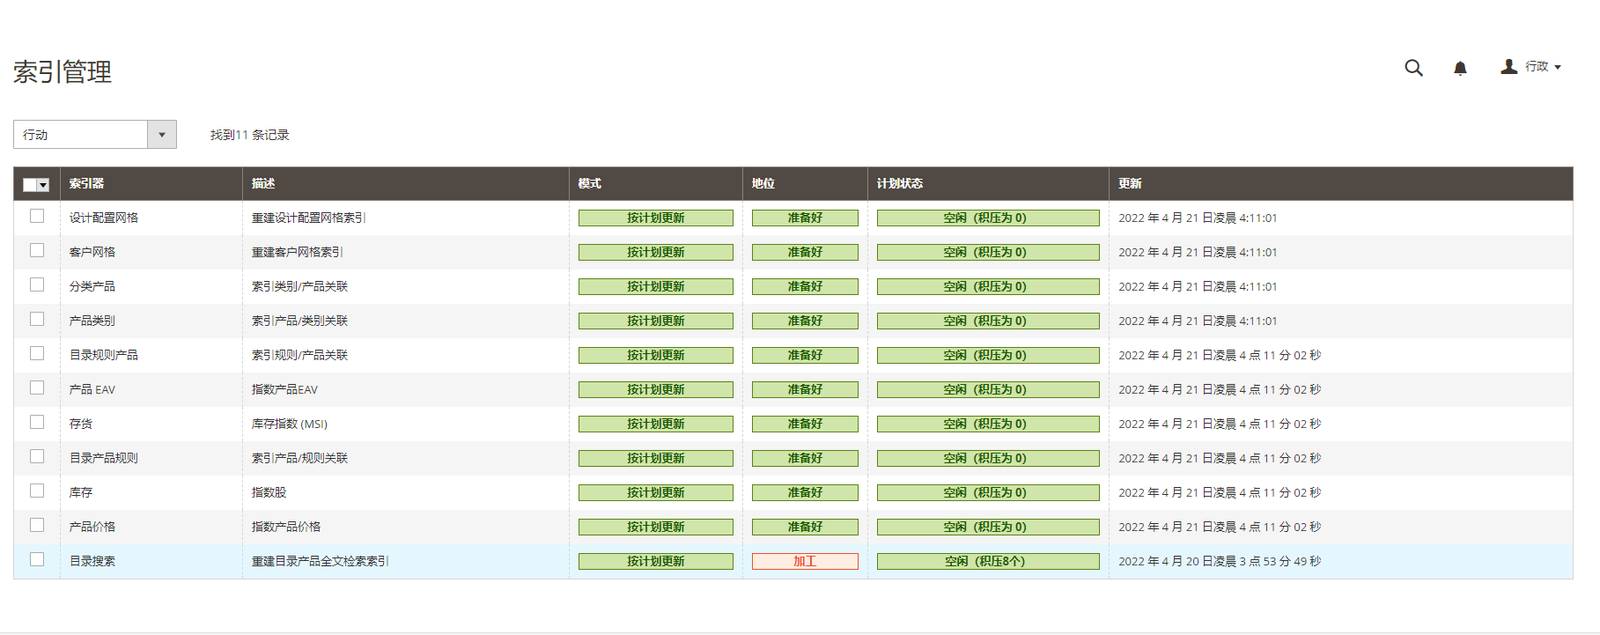Screen dimensions: 1600x635
Task: Click the 分类产品 indexer name
Action: tap(92, 286)
